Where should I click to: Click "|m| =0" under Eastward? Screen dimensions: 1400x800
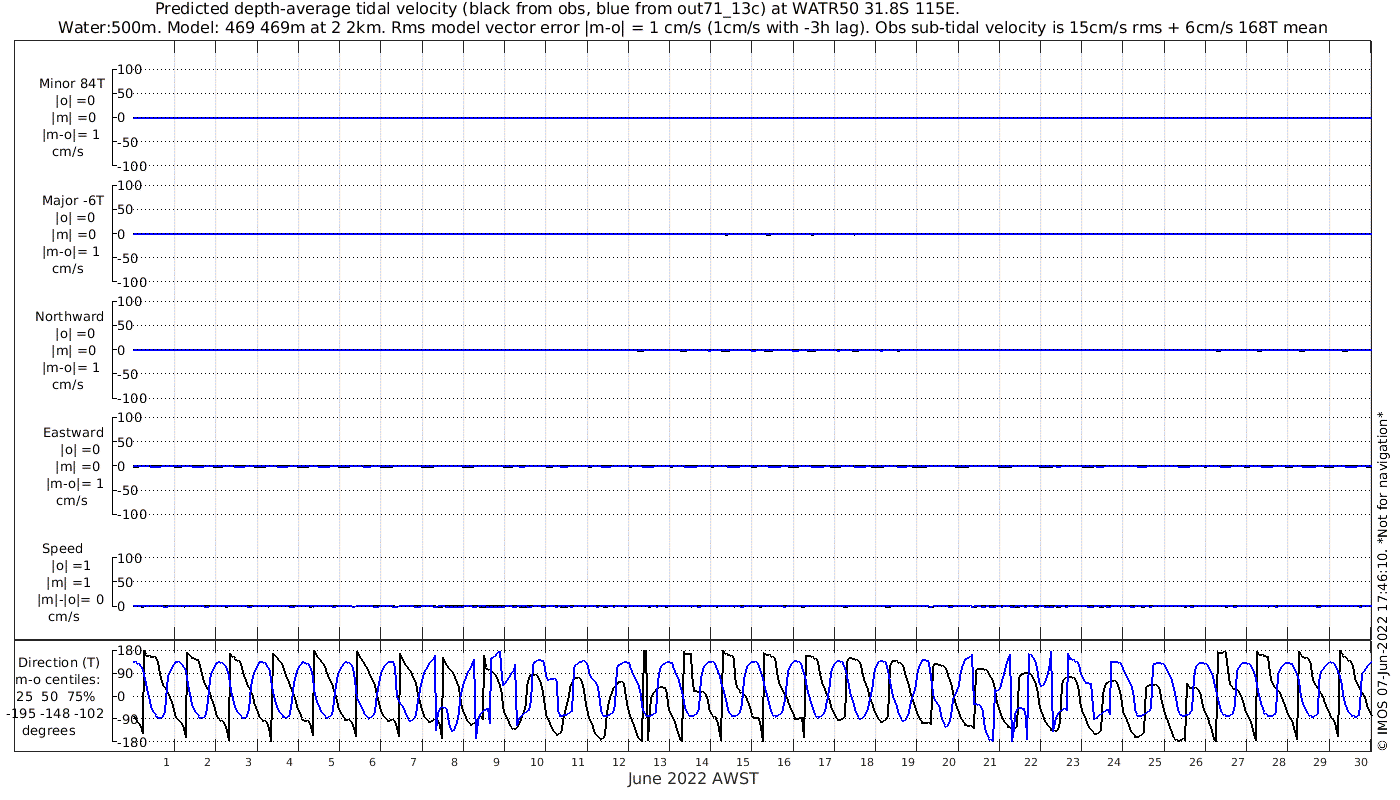(79, 466)
